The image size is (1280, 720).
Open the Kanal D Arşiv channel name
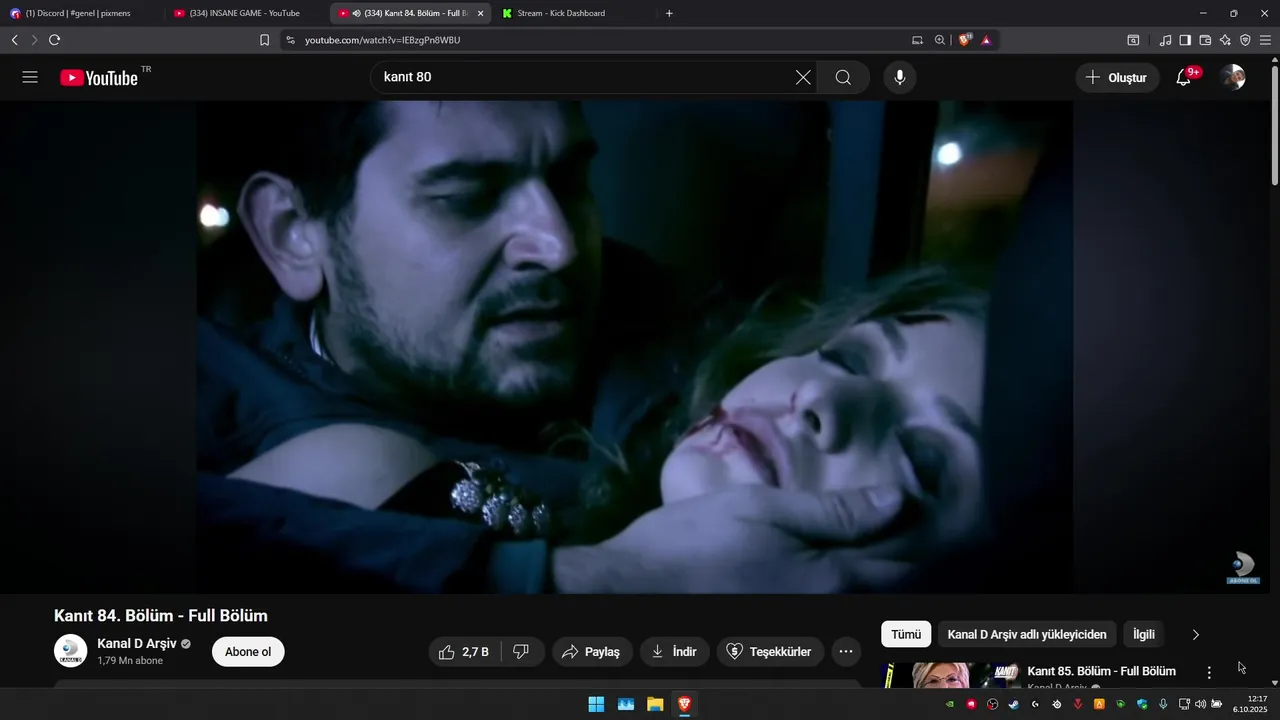coord(137,644)
